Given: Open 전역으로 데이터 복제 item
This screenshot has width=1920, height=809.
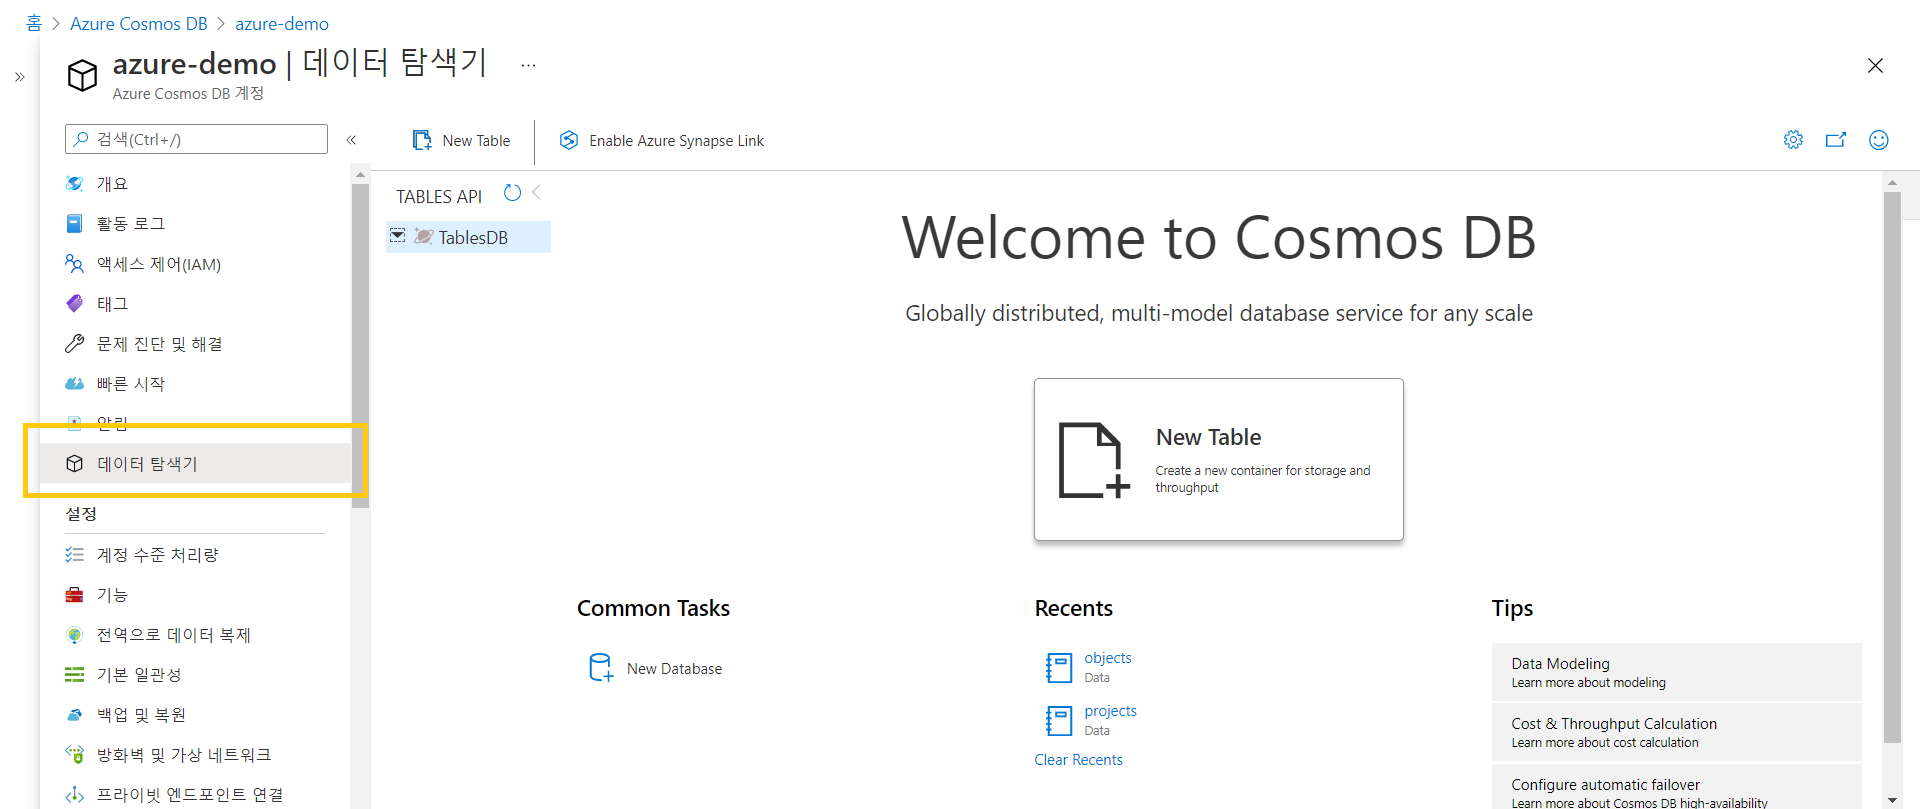Looking at the screenshot, I should 195,635.
